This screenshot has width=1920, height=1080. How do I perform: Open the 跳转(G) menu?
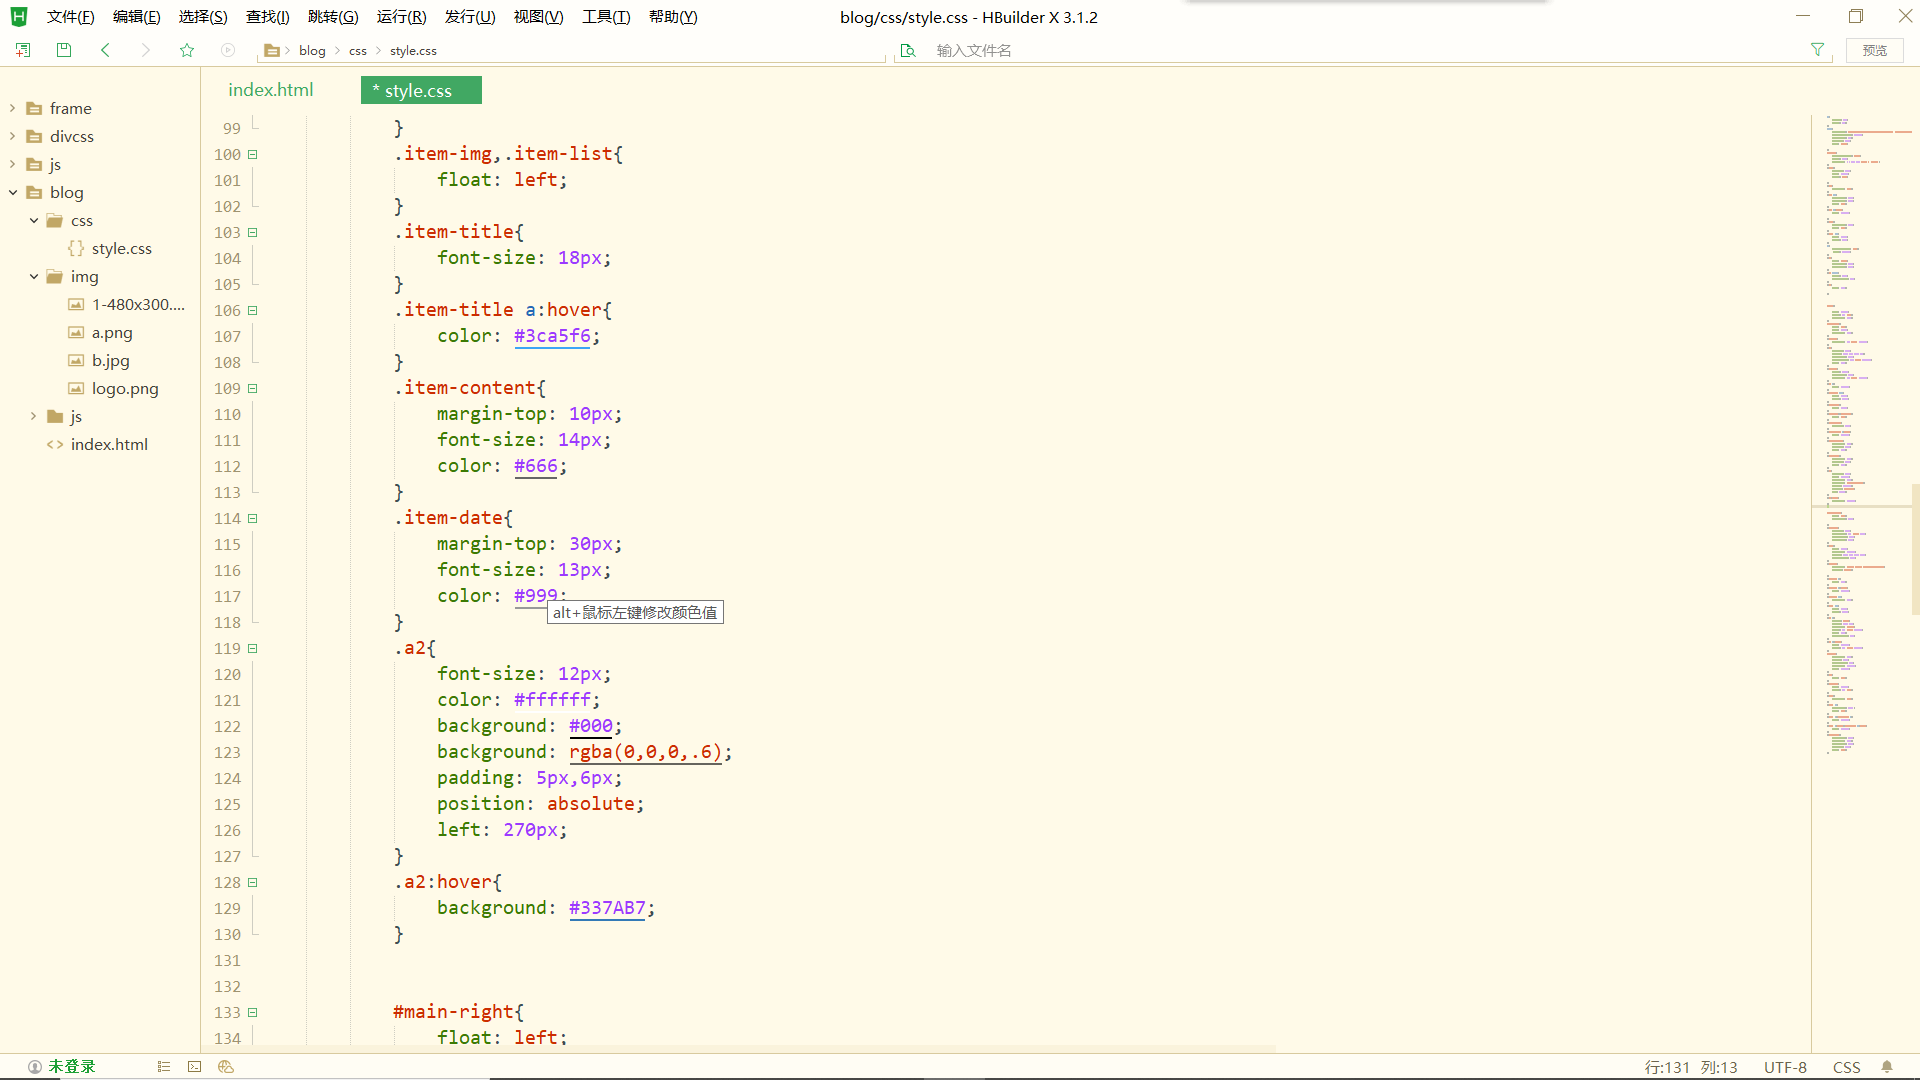pos(333,17)
